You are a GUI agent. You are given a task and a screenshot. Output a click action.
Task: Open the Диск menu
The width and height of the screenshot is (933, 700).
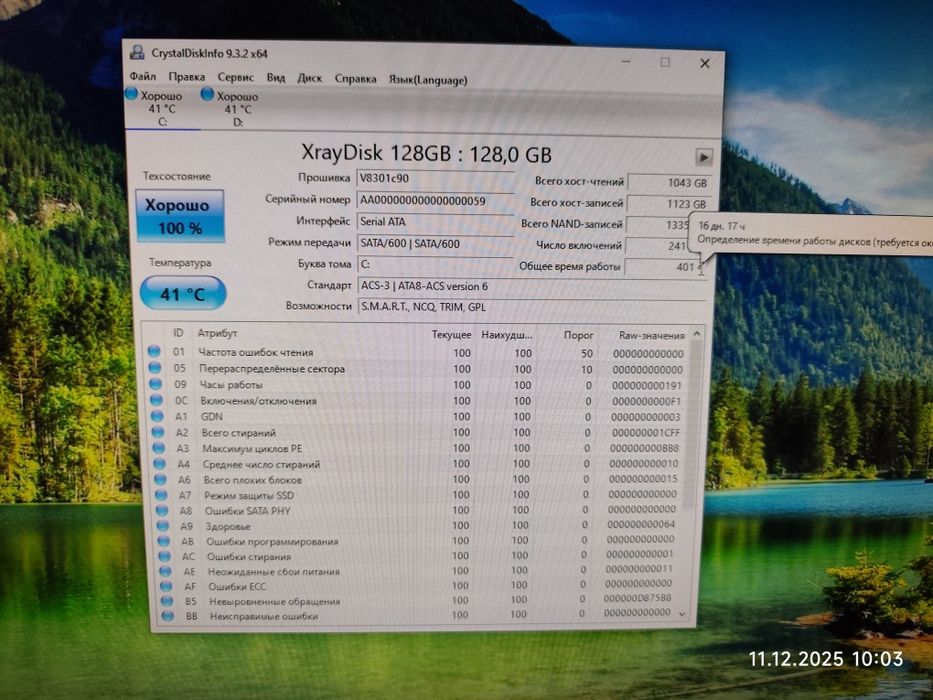point(310,79)
